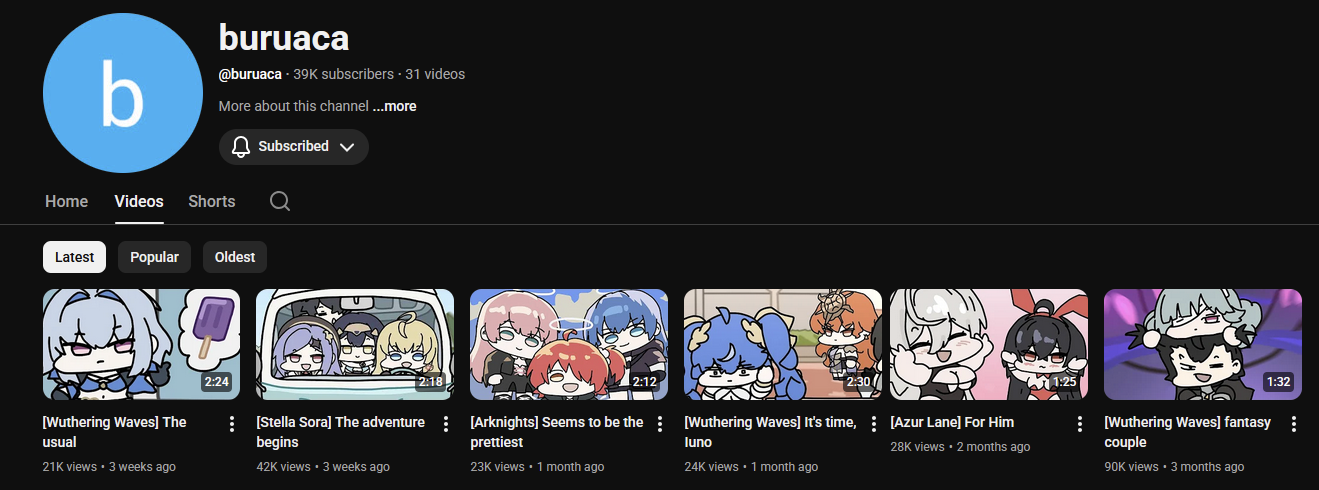
Task: Select the Popular filter chip
Action: tap(154, 257)
